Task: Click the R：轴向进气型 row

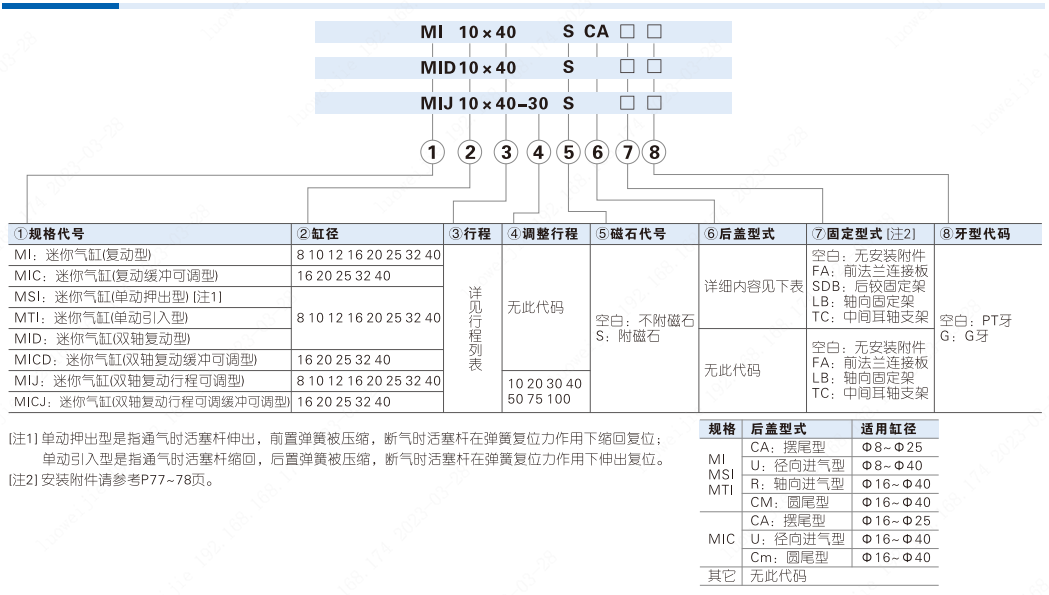Action: pos(797,484)
